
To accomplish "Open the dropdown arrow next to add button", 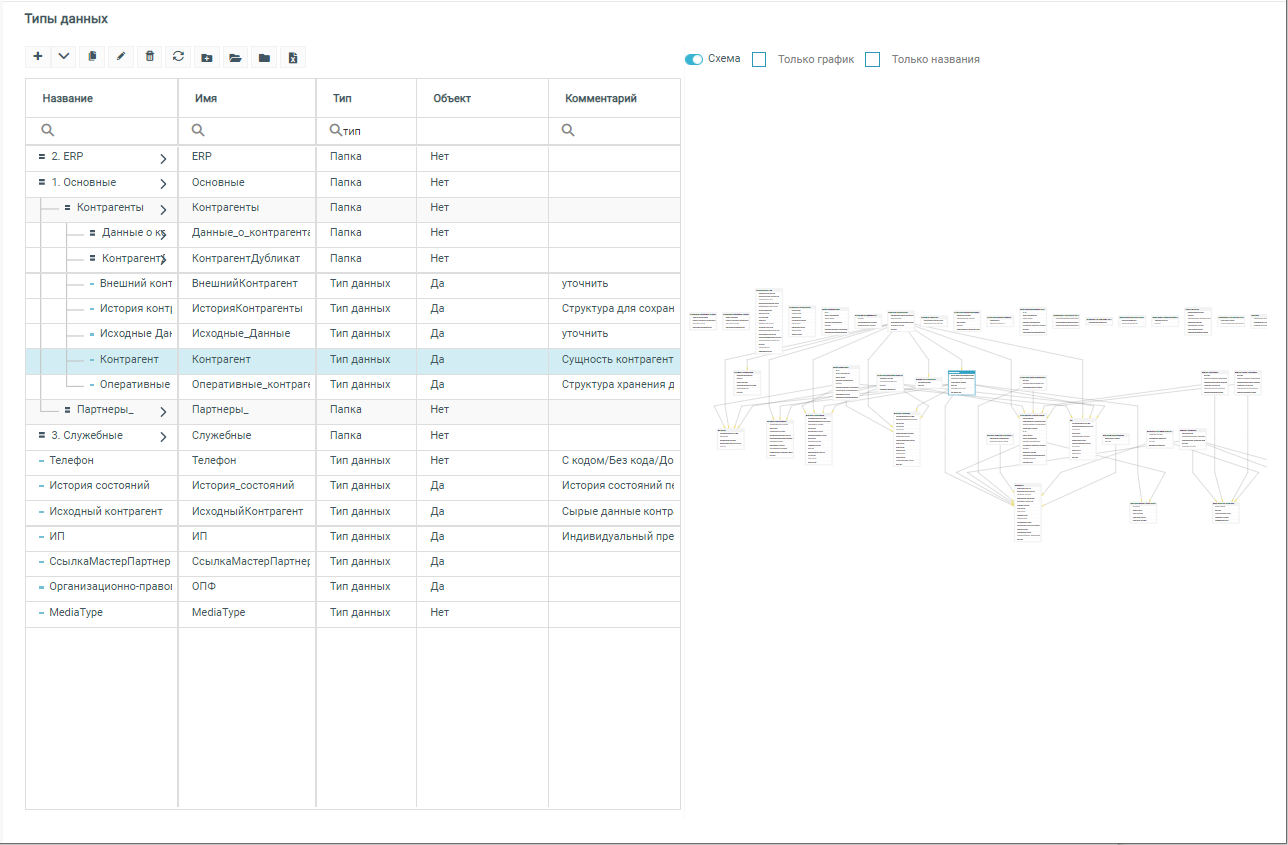I will pyautogui.click(x=64, y=57).
